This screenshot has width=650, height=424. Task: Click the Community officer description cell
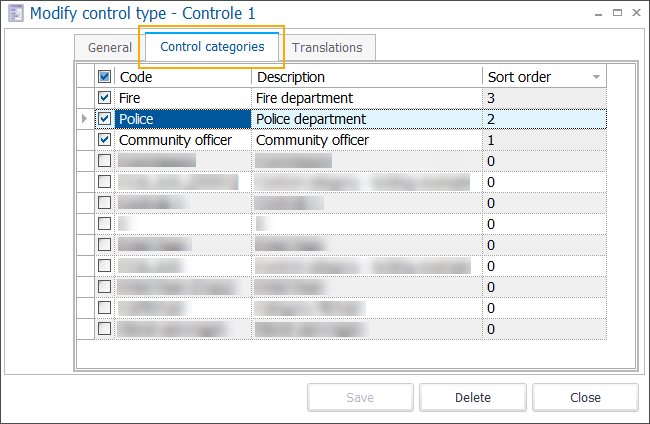click(367, 140)
